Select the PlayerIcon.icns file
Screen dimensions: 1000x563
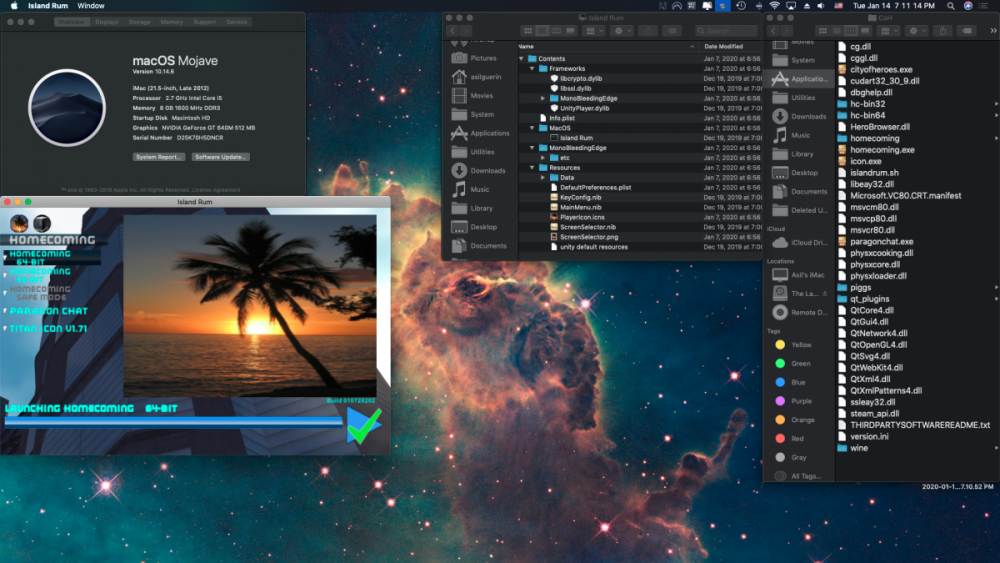pyautogui.click(x=581, y=216)
